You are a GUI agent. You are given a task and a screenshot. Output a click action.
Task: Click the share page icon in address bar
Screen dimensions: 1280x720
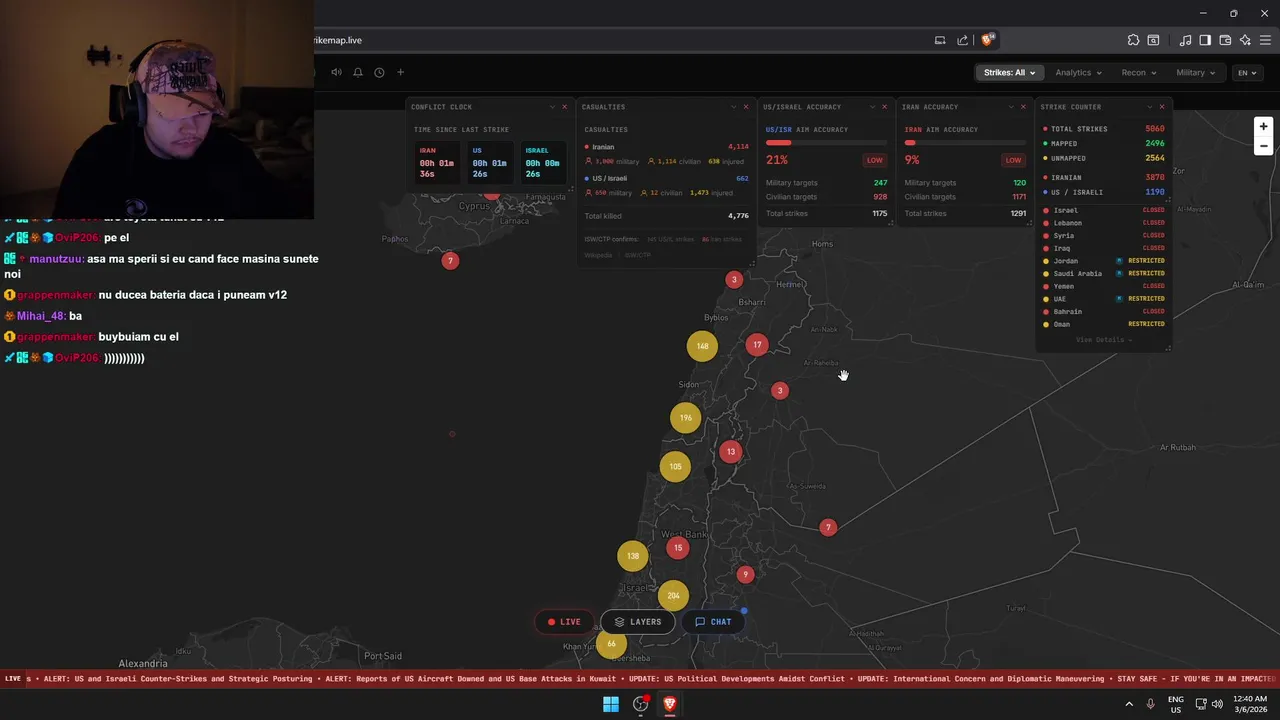point(962,40)
